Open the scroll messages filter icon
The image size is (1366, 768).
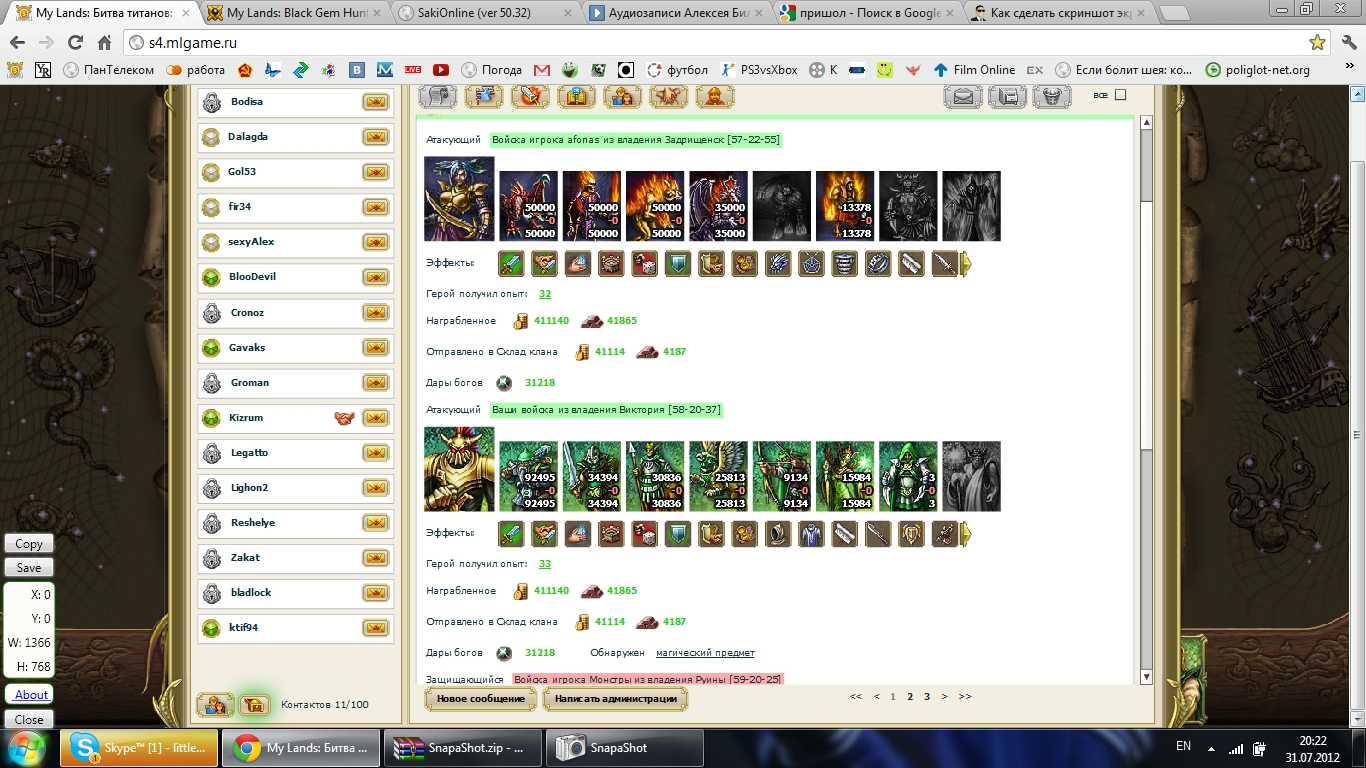pos(438,97)
